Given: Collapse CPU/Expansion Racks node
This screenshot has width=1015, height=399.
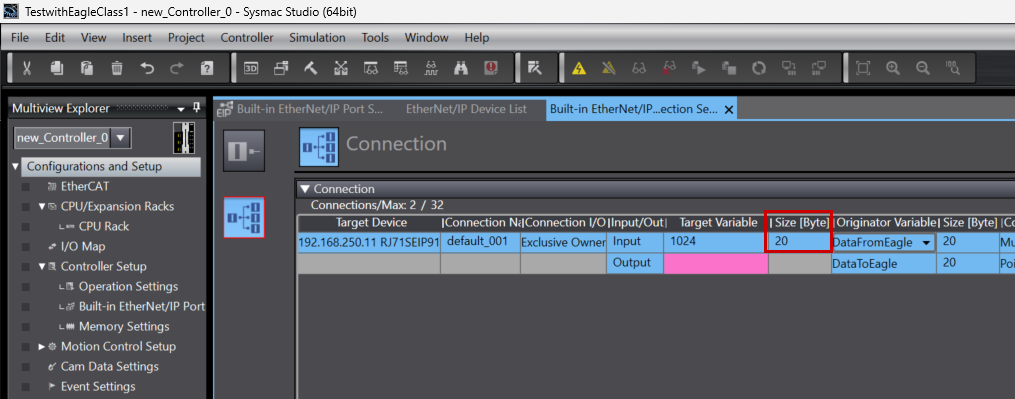Looking at the screenshot, I should tap(42, 207).
